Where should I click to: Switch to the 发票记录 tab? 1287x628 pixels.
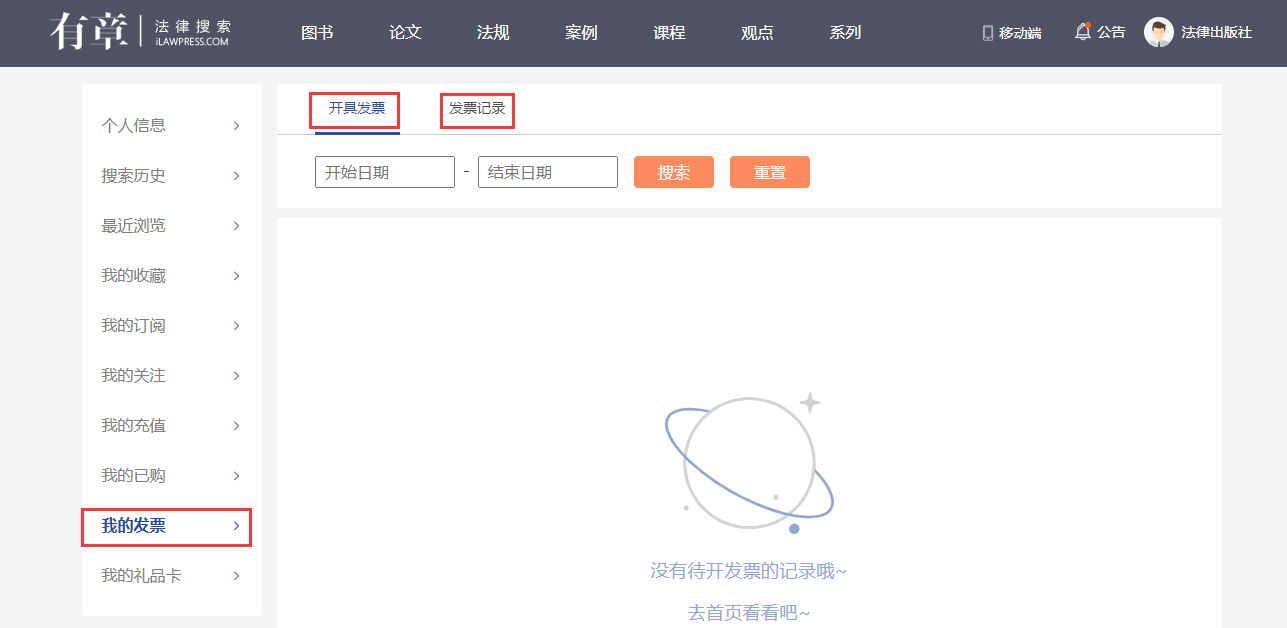[x=477, y=109]
